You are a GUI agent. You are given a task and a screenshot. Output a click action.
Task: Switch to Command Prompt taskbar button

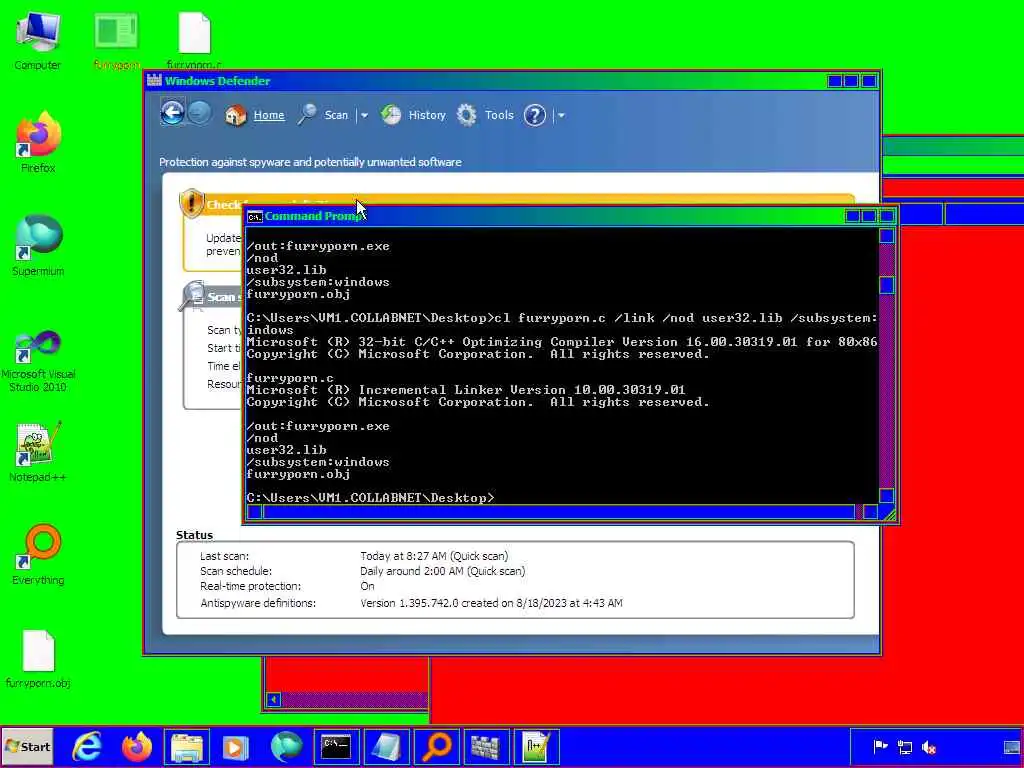click(336, 746)
